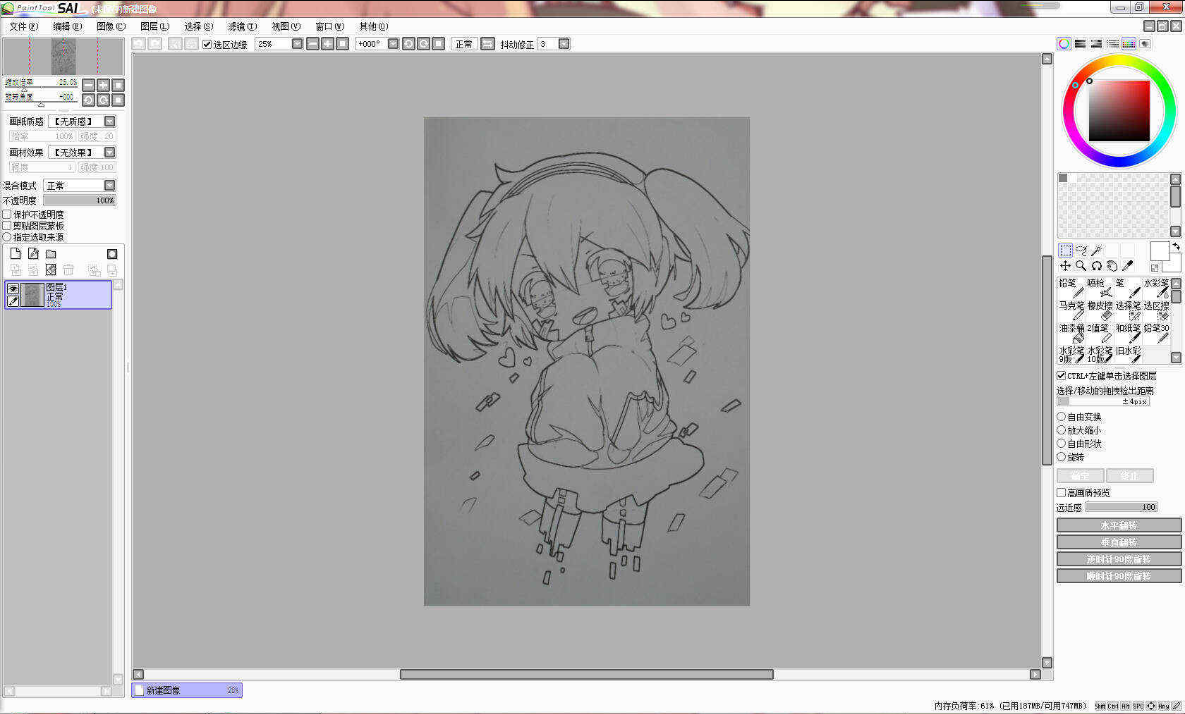
Task: Show the RGB sliders panel
Action: coord(1081,44)
